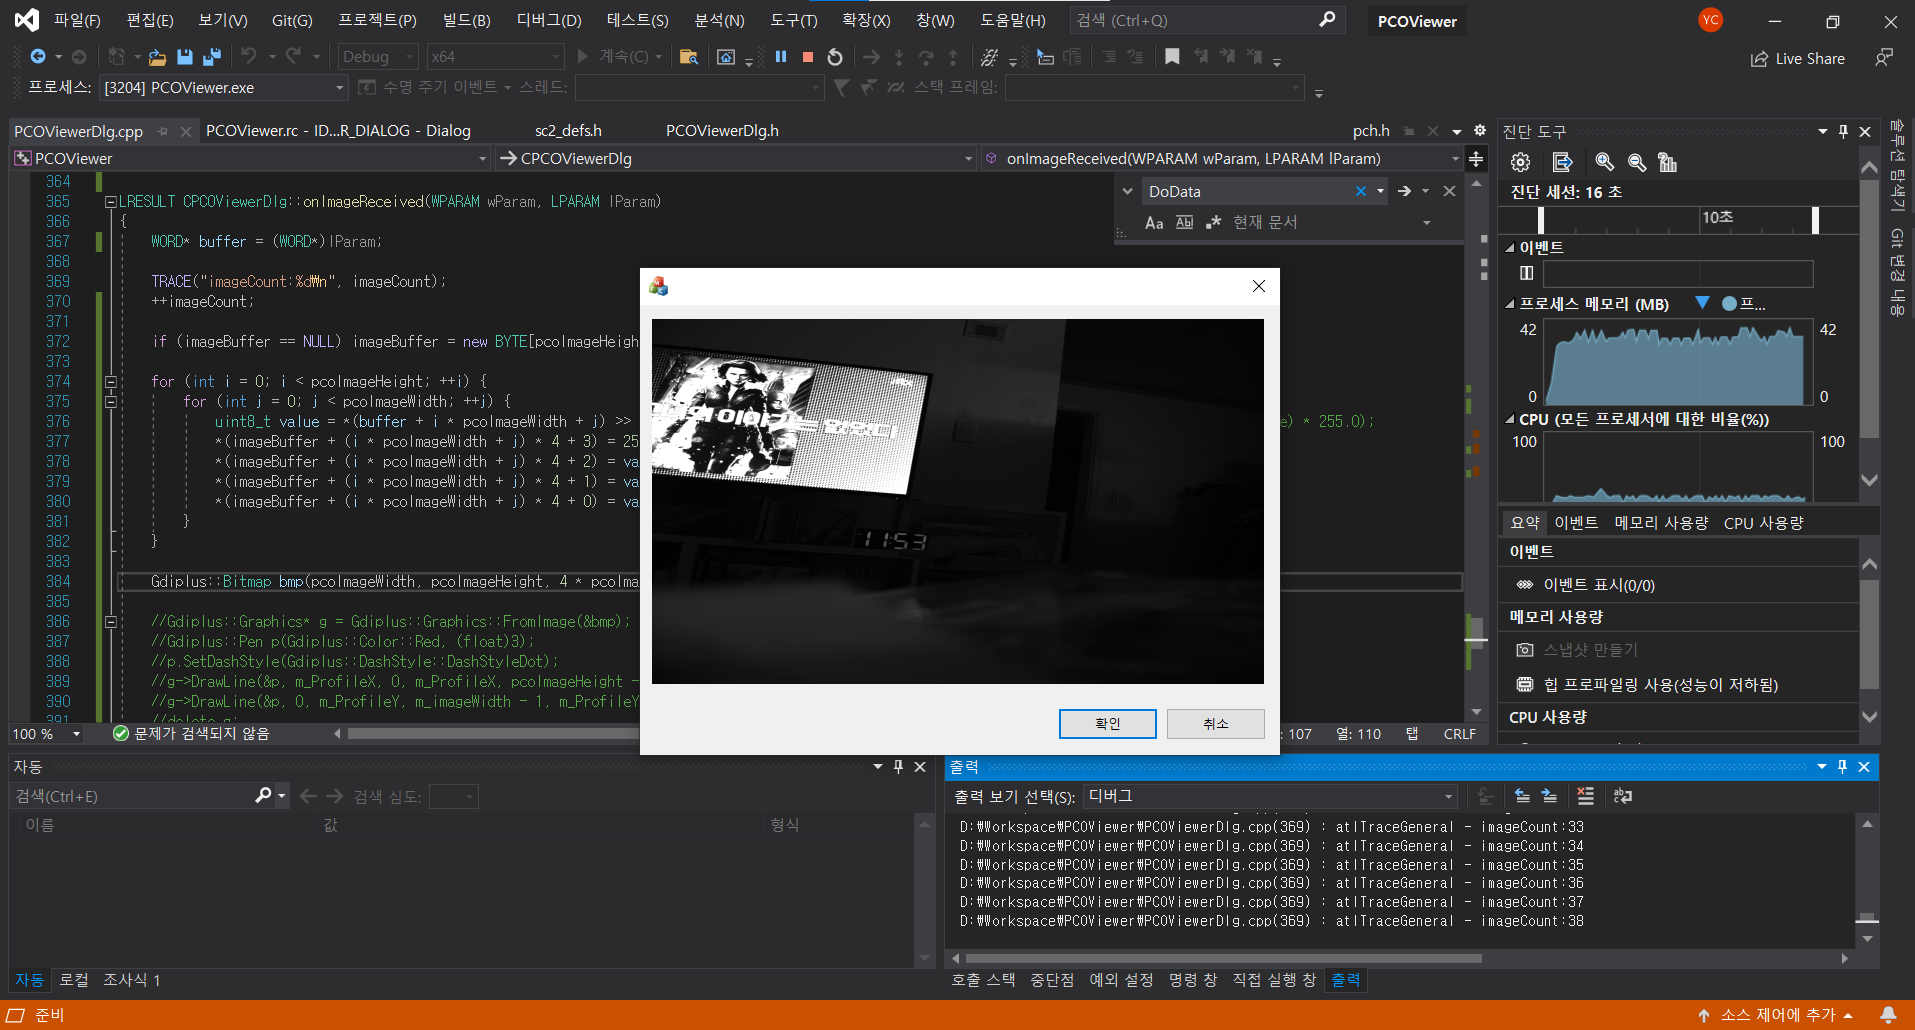Screen dimensions: 1915x1030
Task: Click the diagnostic tools reset view chart icon
Action: click(x=1667, y=162)
